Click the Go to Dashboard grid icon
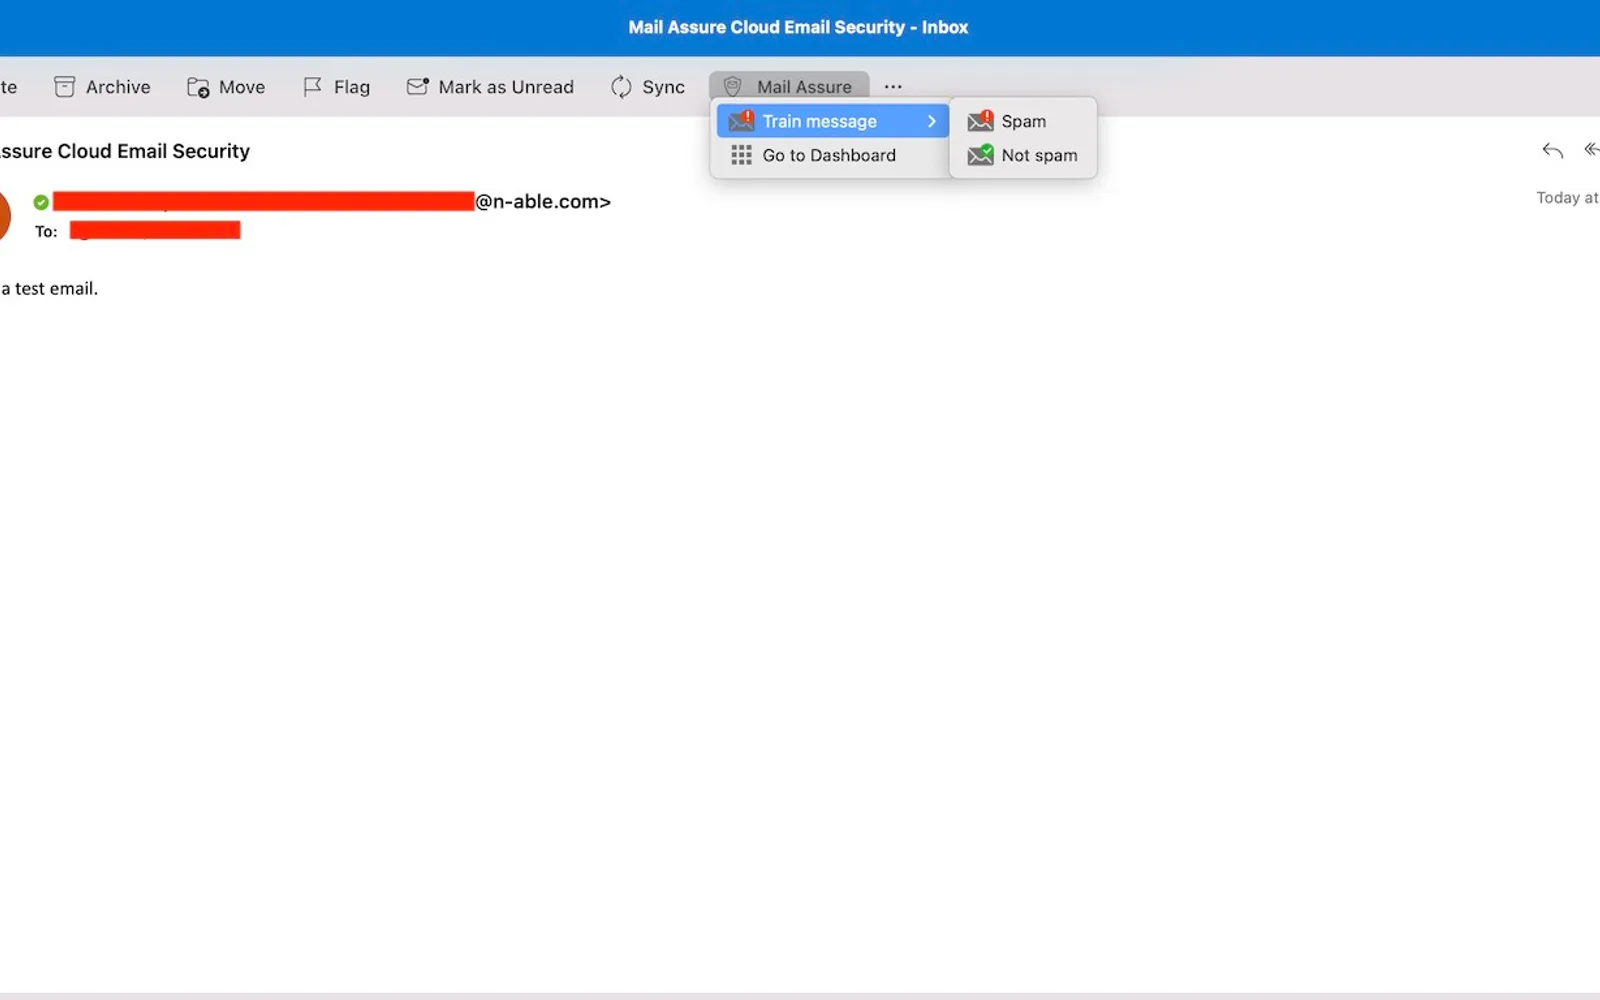Screen dimensions: 1600x1000 tap(741, 155)
